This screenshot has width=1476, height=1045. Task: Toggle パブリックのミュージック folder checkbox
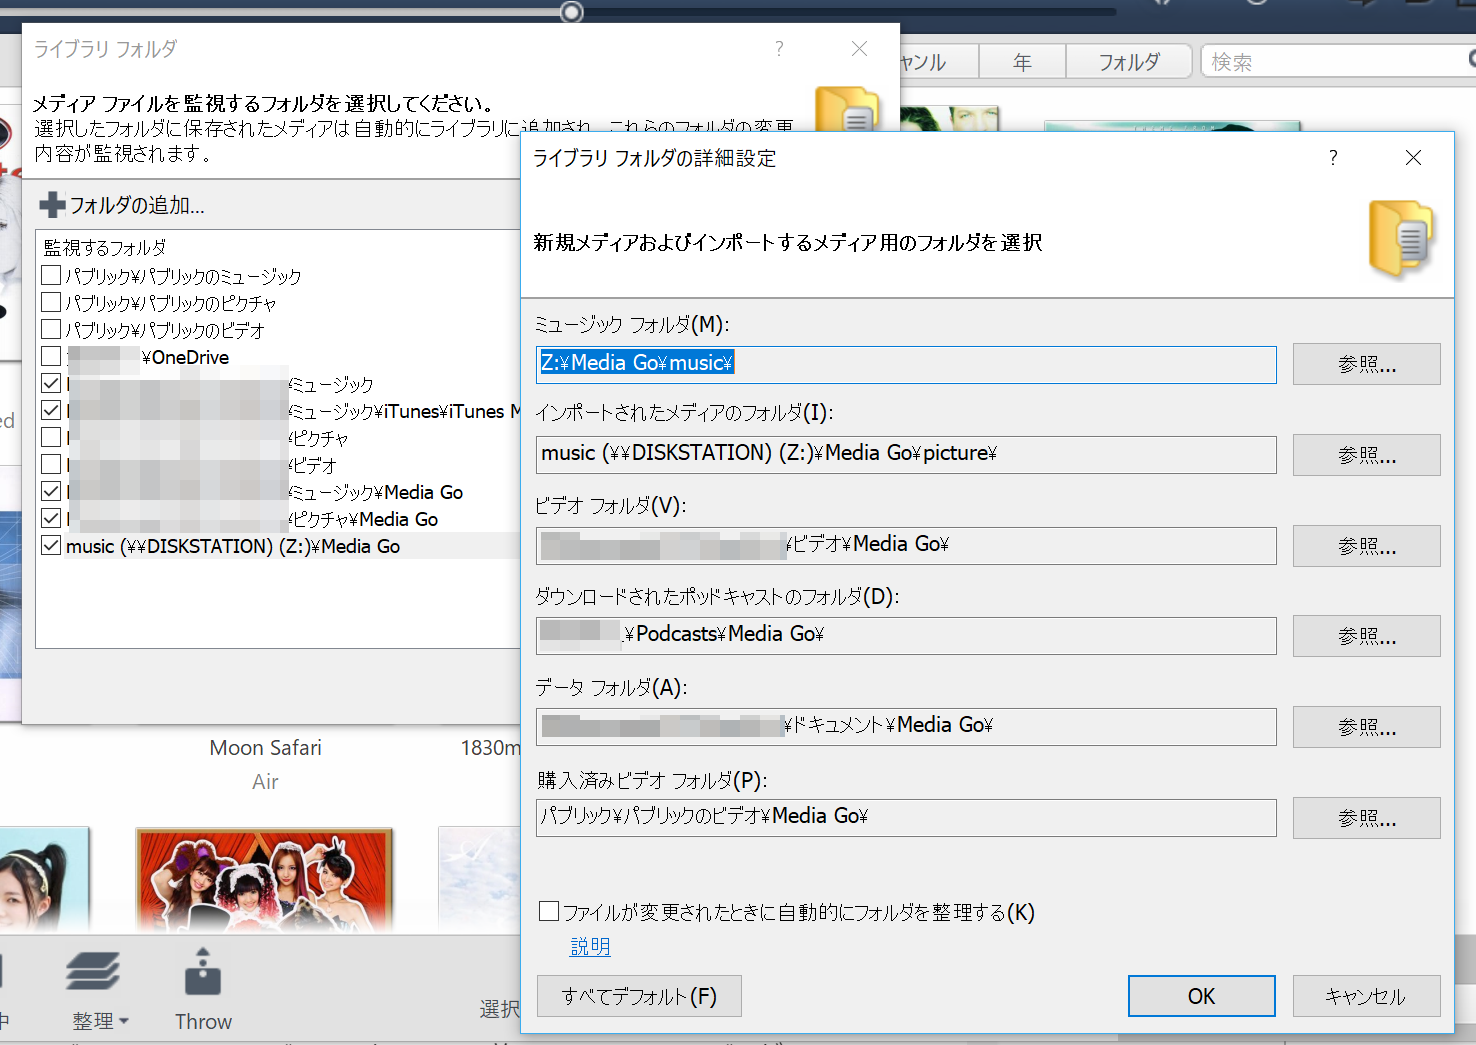51,274
